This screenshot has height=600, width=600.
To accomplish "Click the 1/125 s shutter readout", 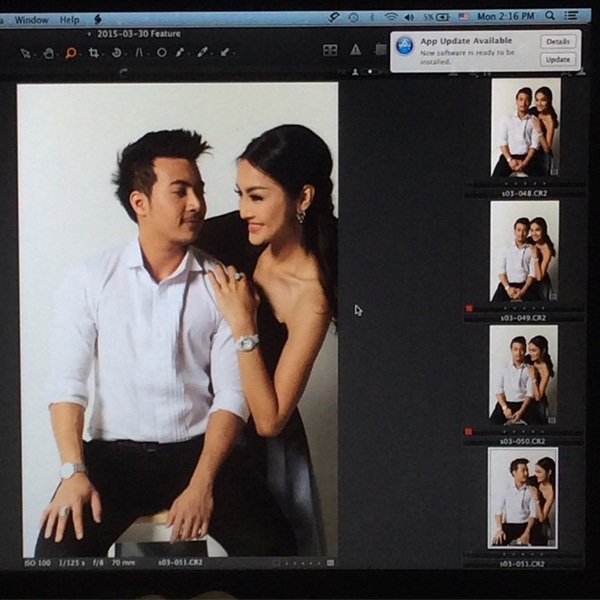I will (72, 563).
